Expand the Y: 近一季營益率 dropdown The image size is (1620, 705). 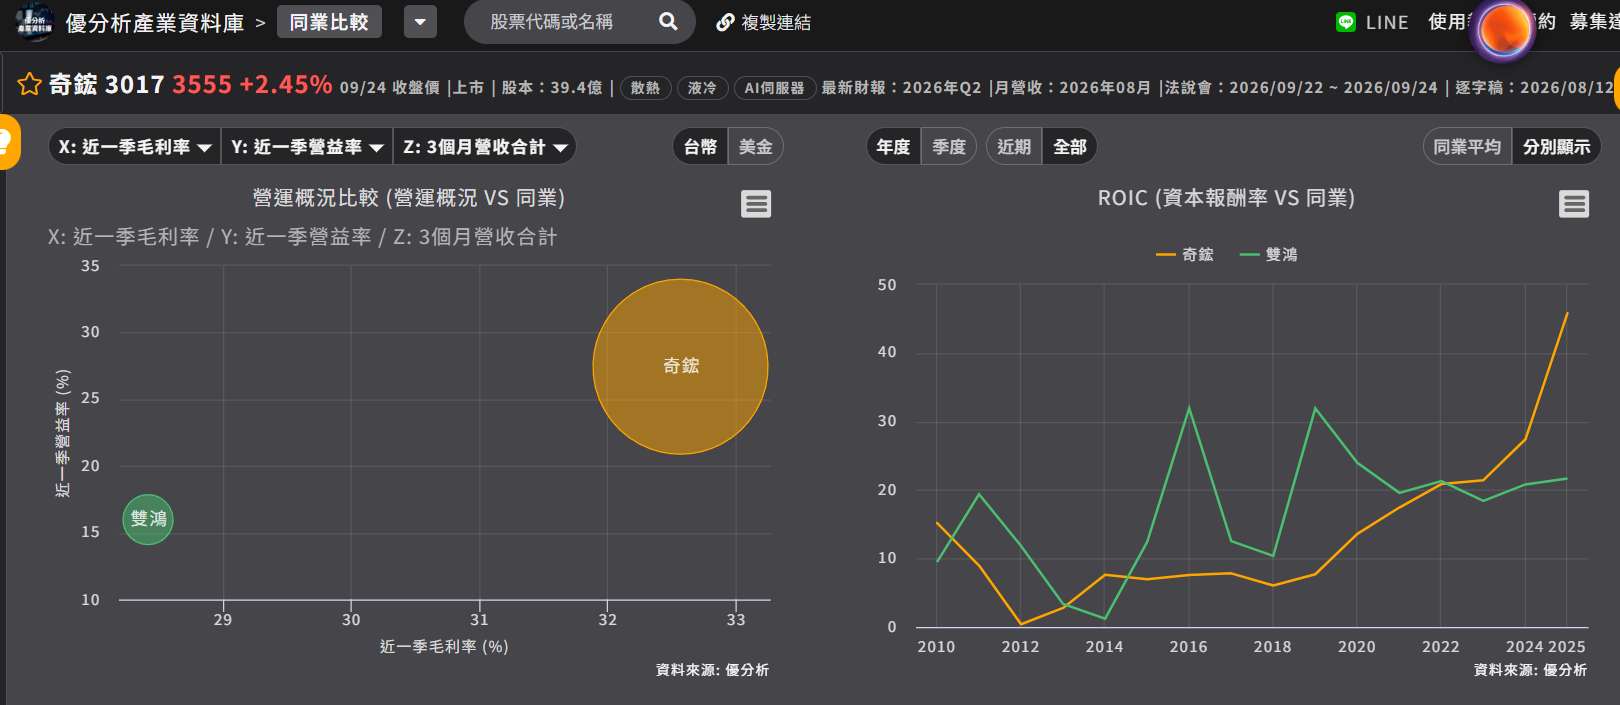tap(307, 147)
